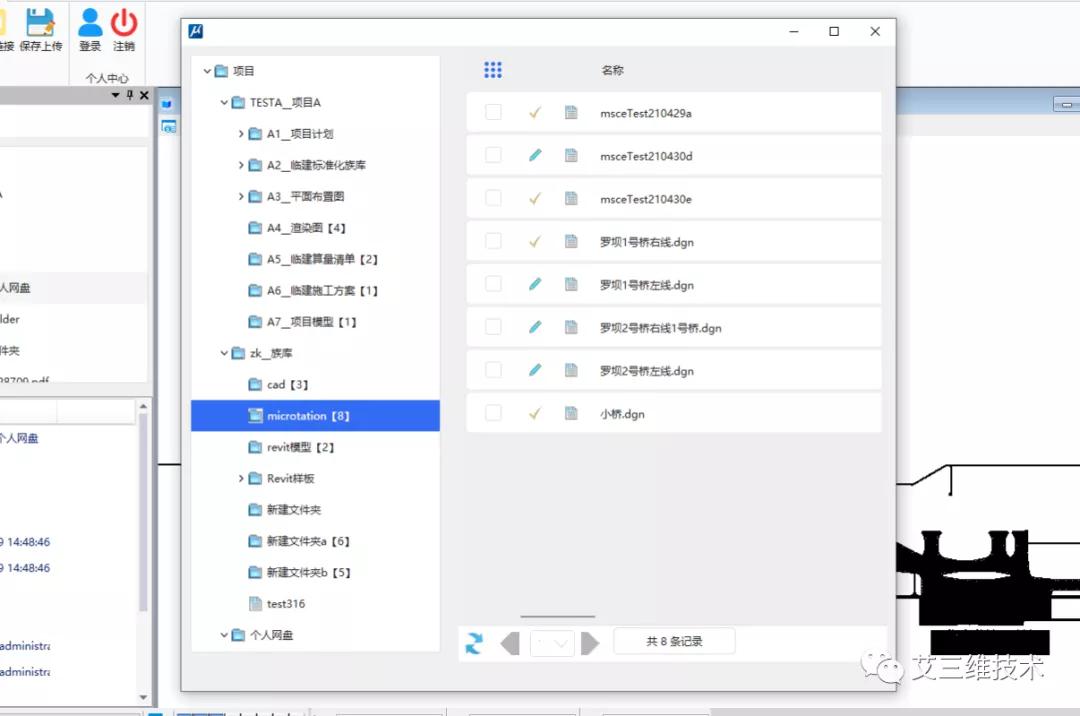Click the refresh icon at bottom of list
Viewport: 1080px width, 716px height.
[x=473, y=644]
